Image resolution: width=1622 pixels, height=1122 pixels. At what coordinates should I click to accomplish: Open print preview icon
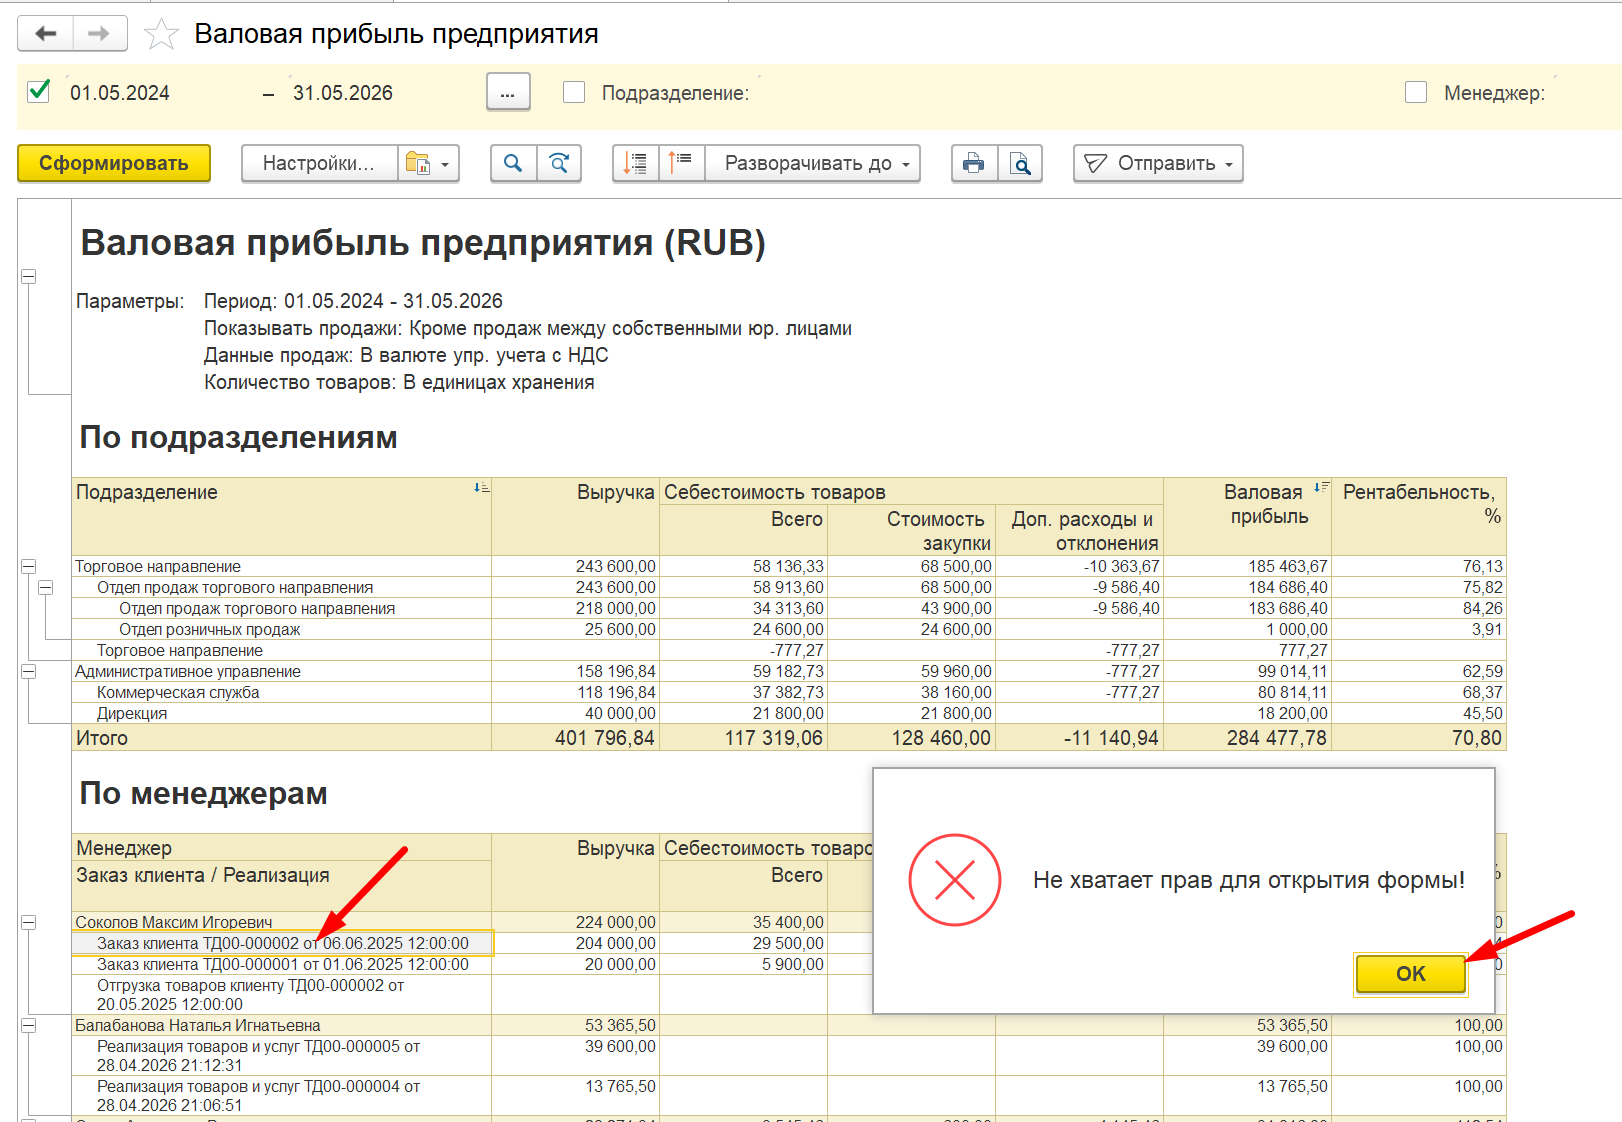1020,163
